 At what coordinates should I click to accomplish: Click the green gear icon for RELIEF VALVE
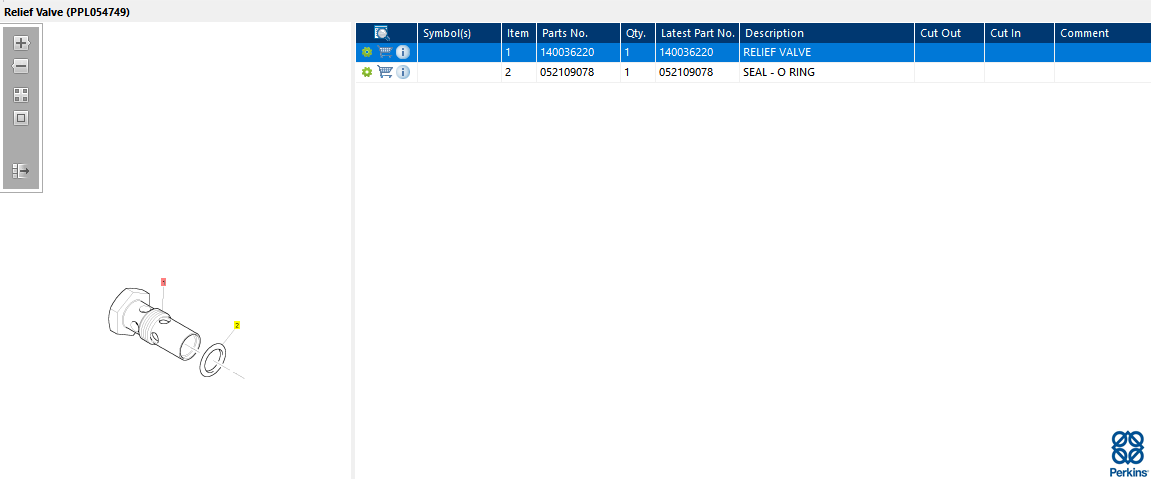click(367, 52)
